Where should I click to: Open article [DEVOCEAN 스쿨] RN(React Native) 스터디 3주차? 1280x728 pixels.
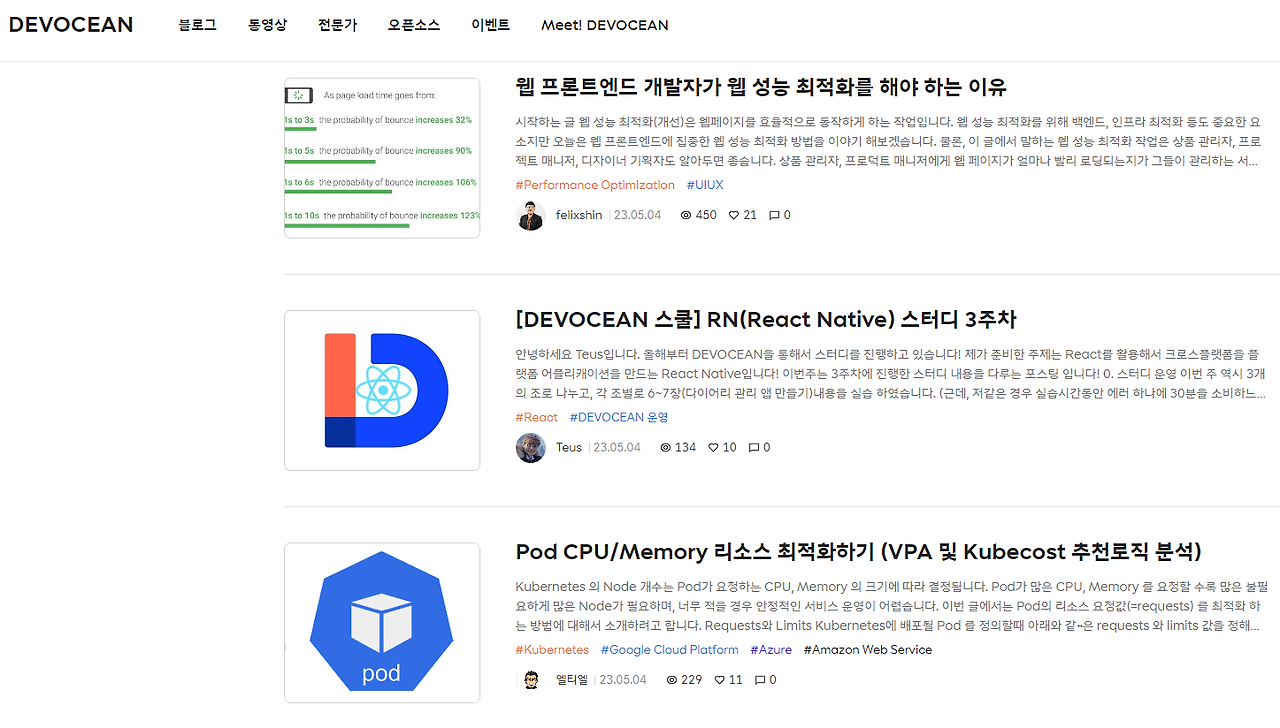tap(766, 319)
